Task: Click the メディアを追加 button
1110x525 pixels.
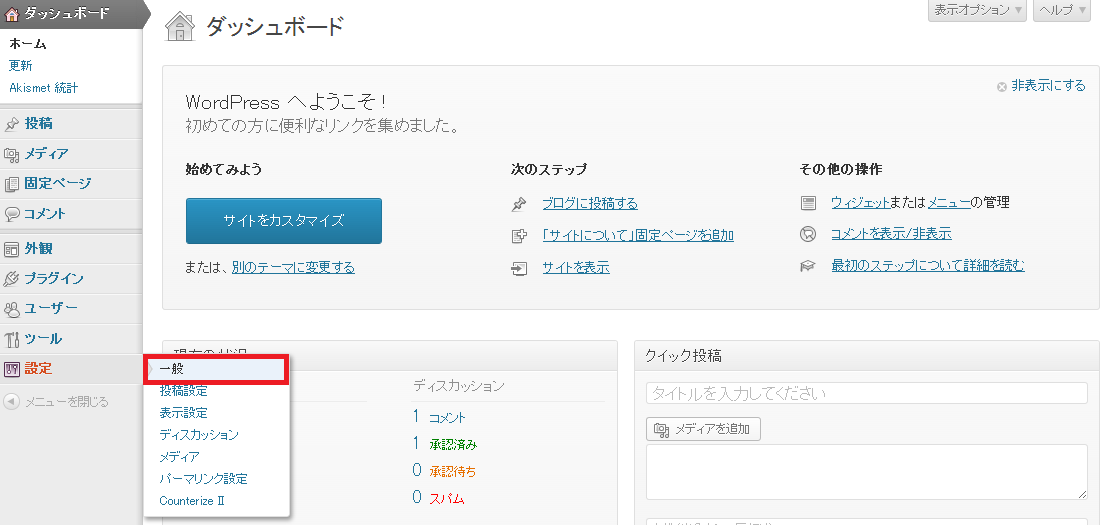Action: tap(704, 429)
